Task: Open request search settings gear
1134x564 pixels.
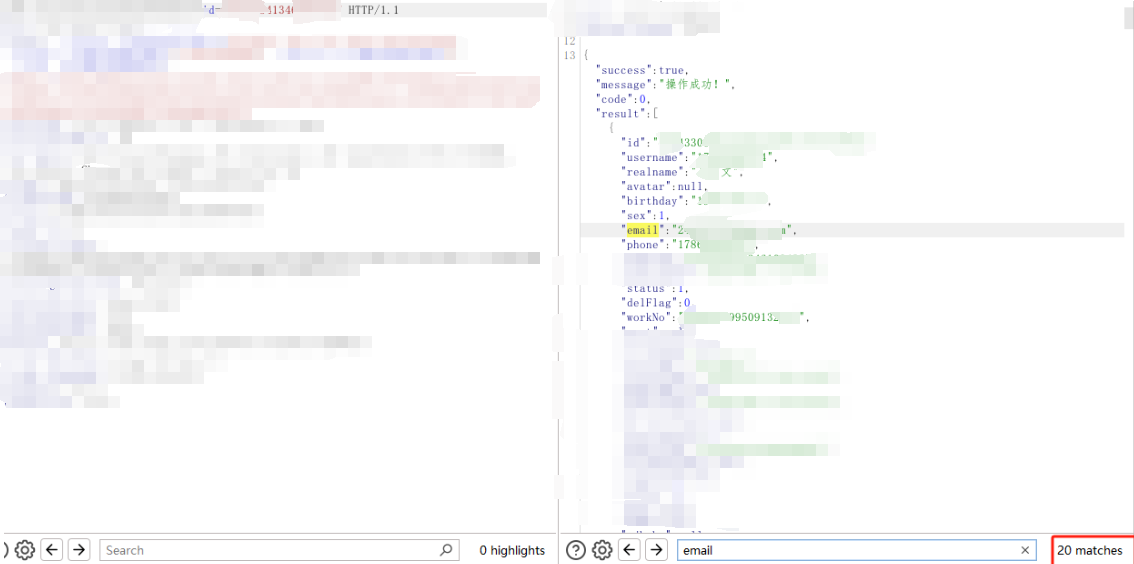Action: click(25, 550)
